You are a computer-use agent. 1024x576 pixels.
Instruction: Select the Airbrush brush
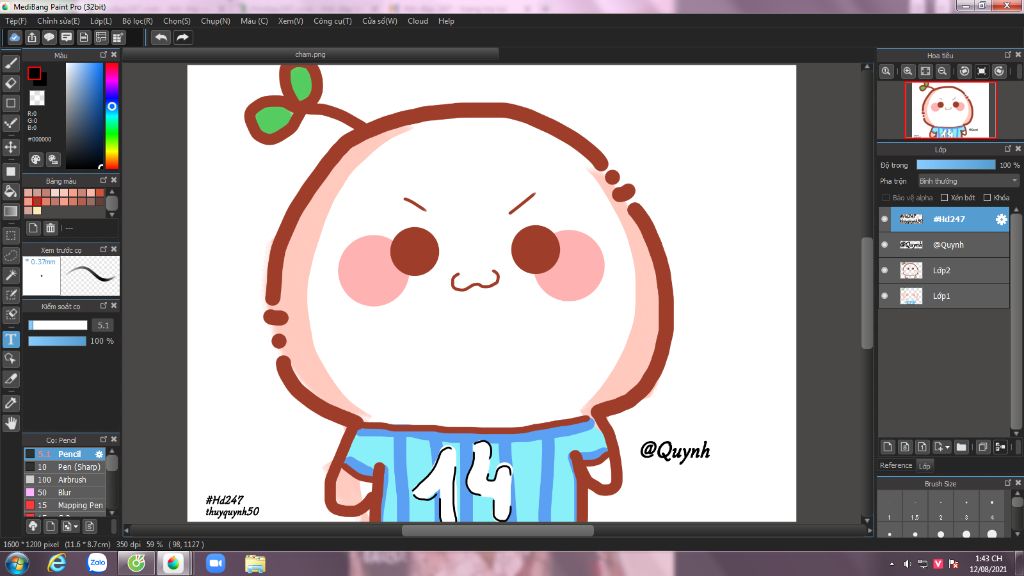coord(65,479)
